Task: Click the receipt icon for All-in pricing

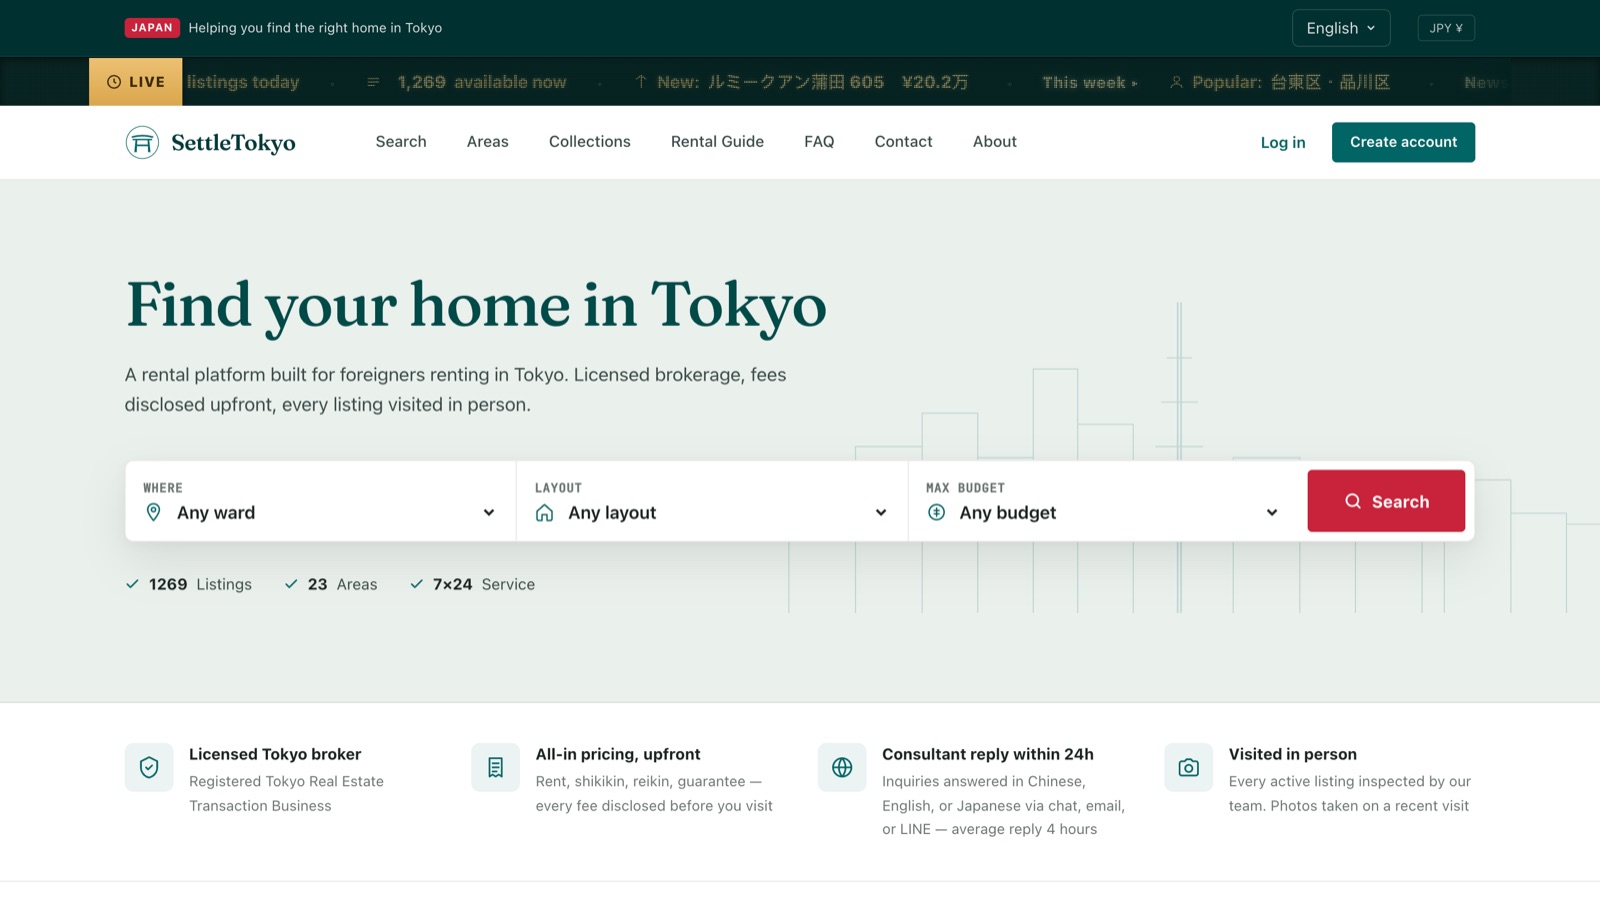Action: (495, 767)
